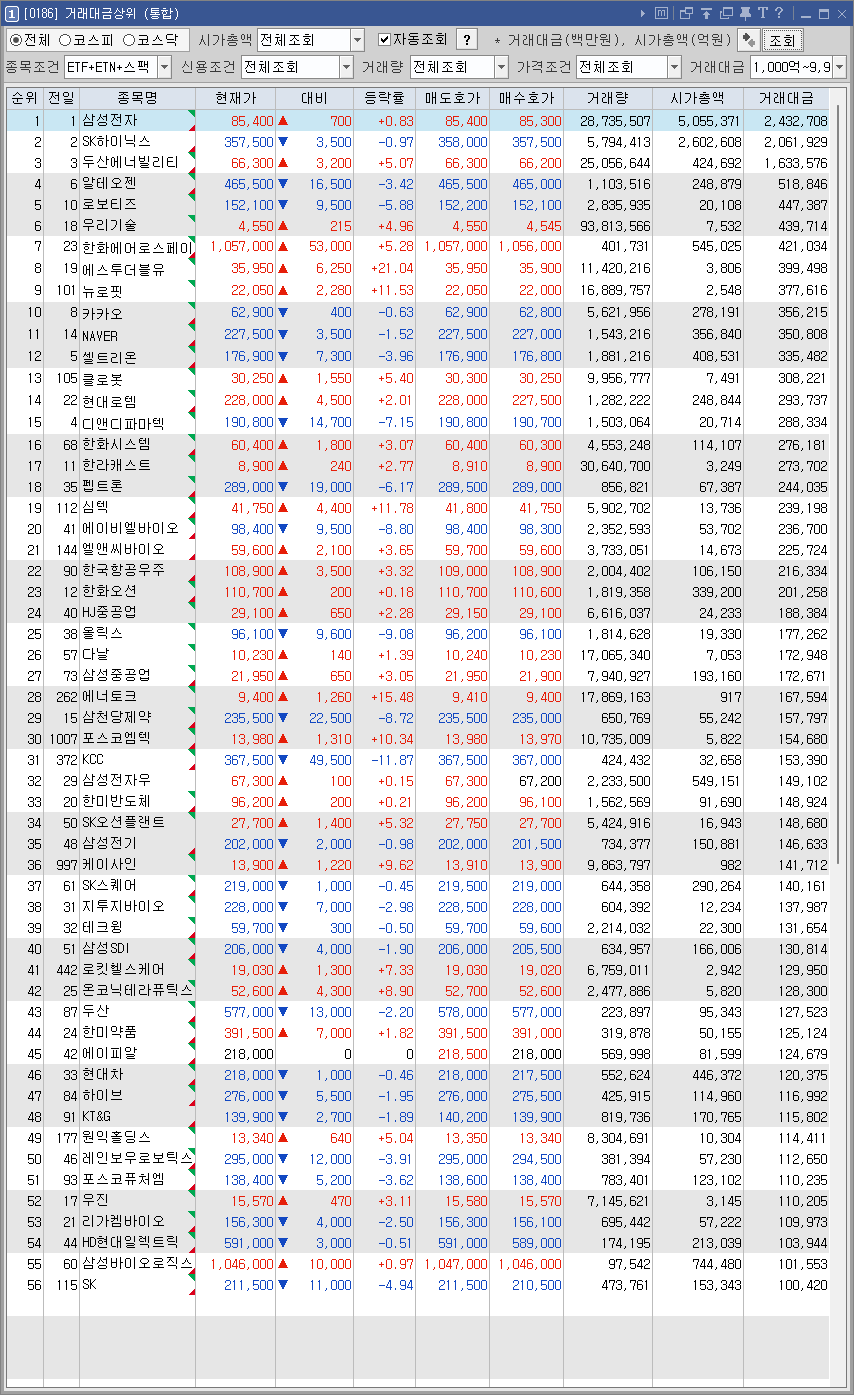
Task: Click the duplicate window icon in the title bar
Action: tap(726, 13)
